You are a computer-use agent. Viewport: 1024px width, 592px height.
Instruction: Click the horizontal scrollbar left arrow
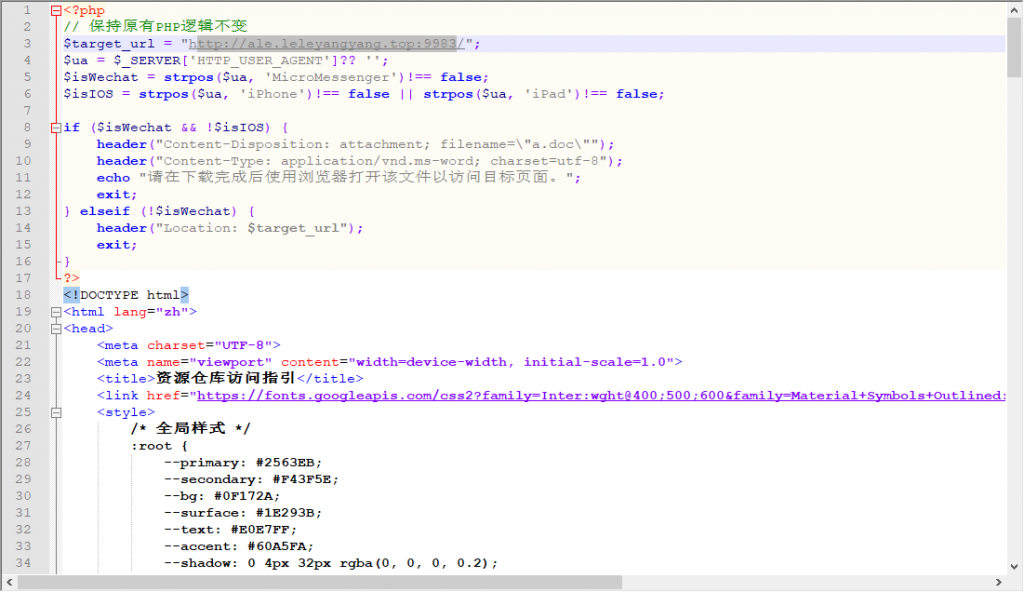(9, 582)
